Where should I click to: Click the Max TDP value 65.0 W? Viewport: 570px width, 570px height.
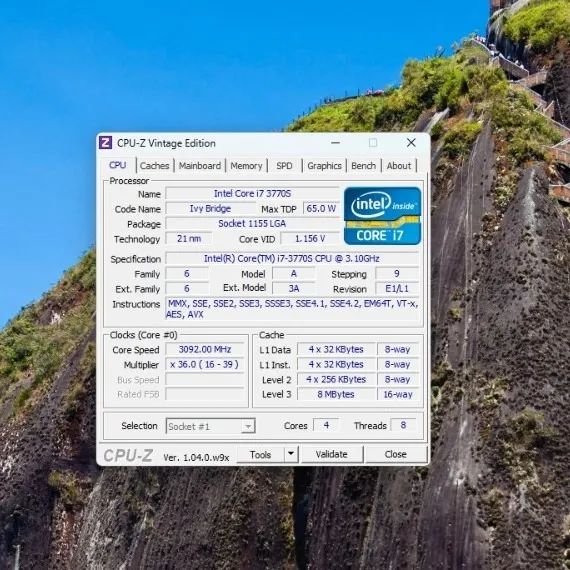coord(321,209)
